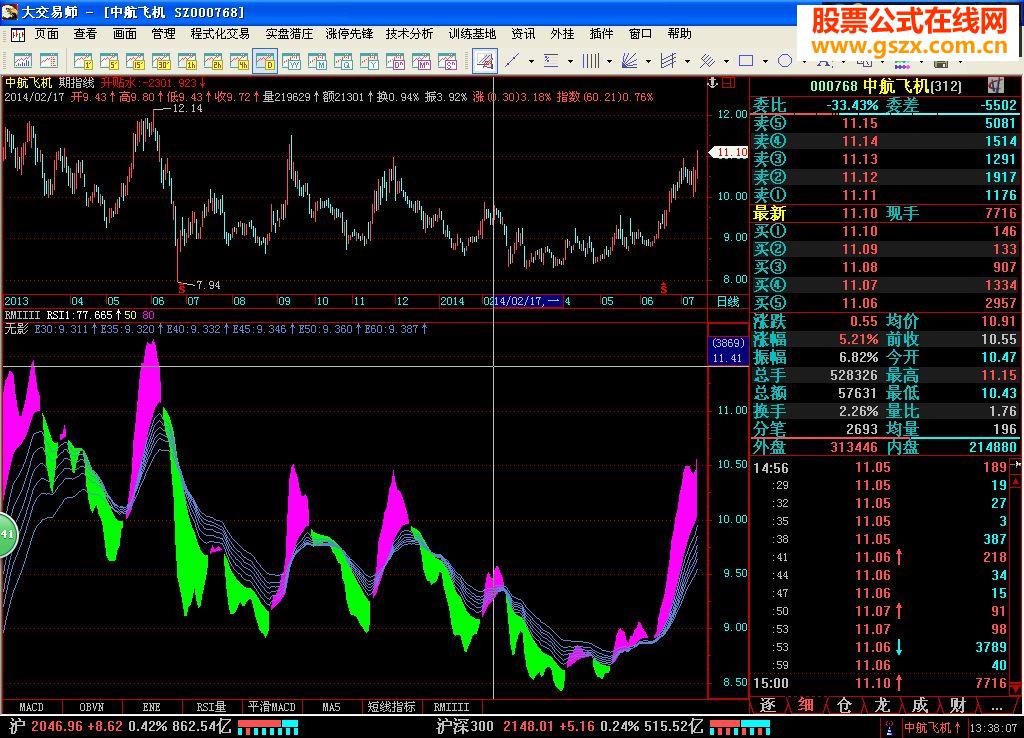
Task: Click 中航飞机 in the bottom status bar
Action: coord(932,727)
